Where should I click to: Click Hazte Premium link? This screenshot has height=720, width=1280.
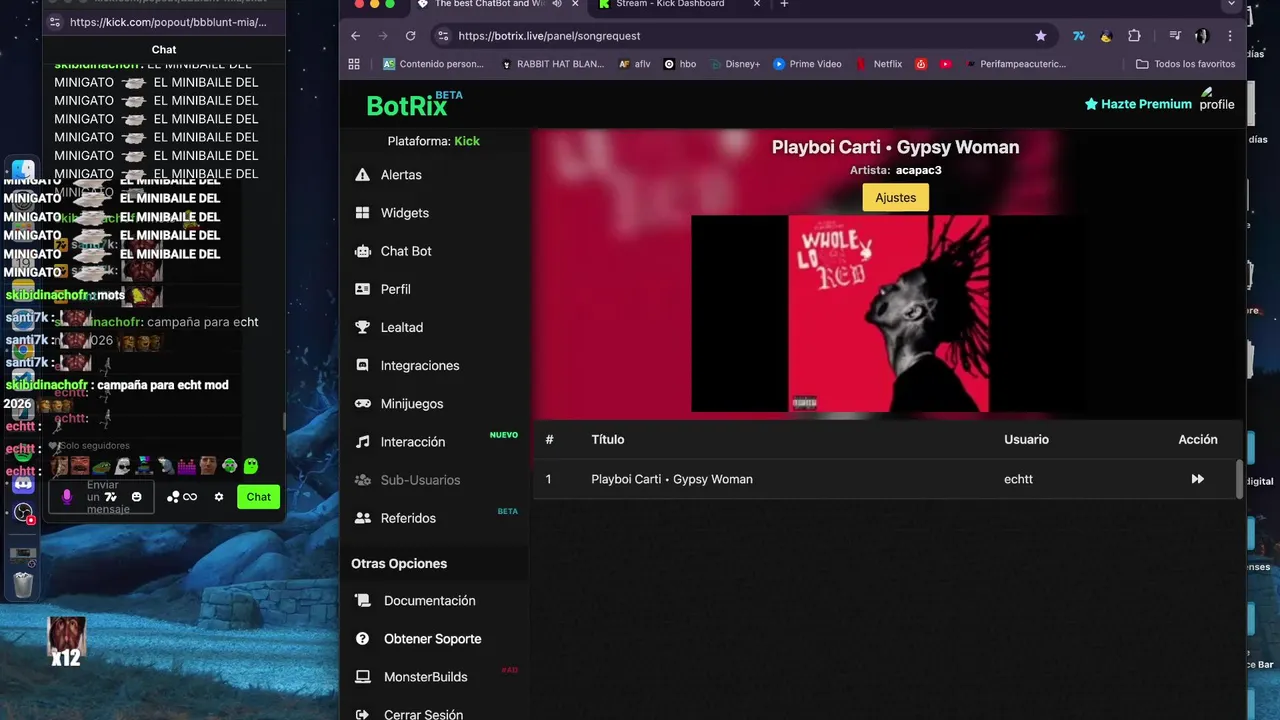[1138, 104]
